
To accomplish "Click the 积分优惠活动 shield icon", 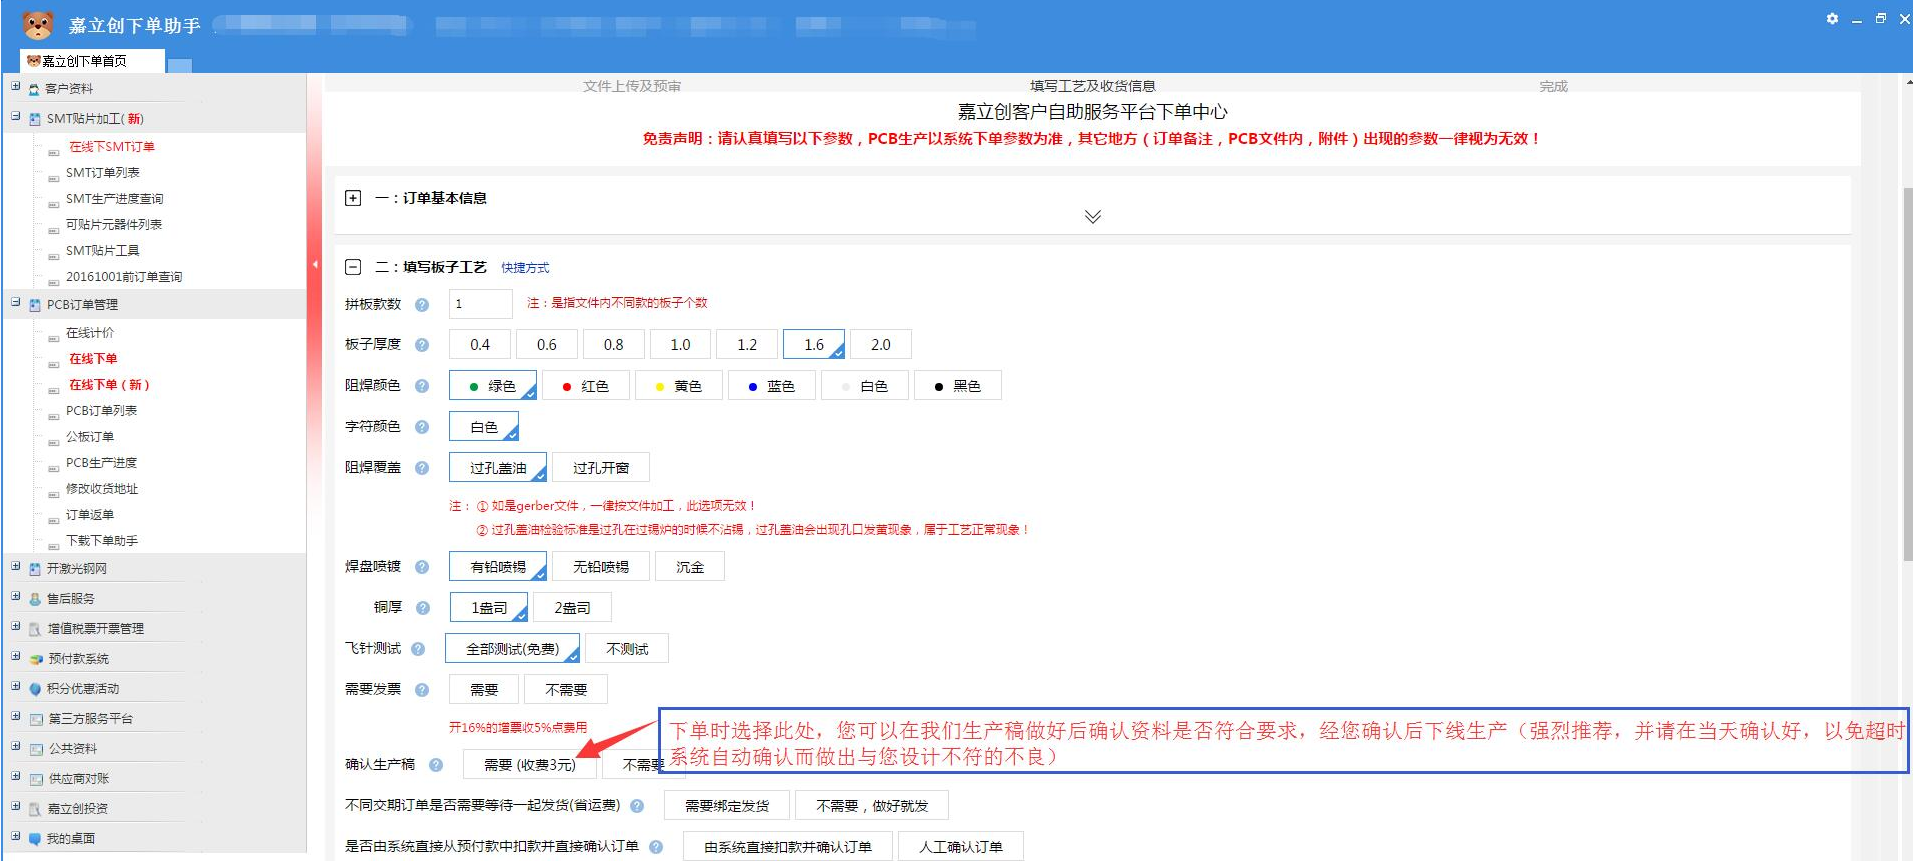I will (x=35, y=689).
